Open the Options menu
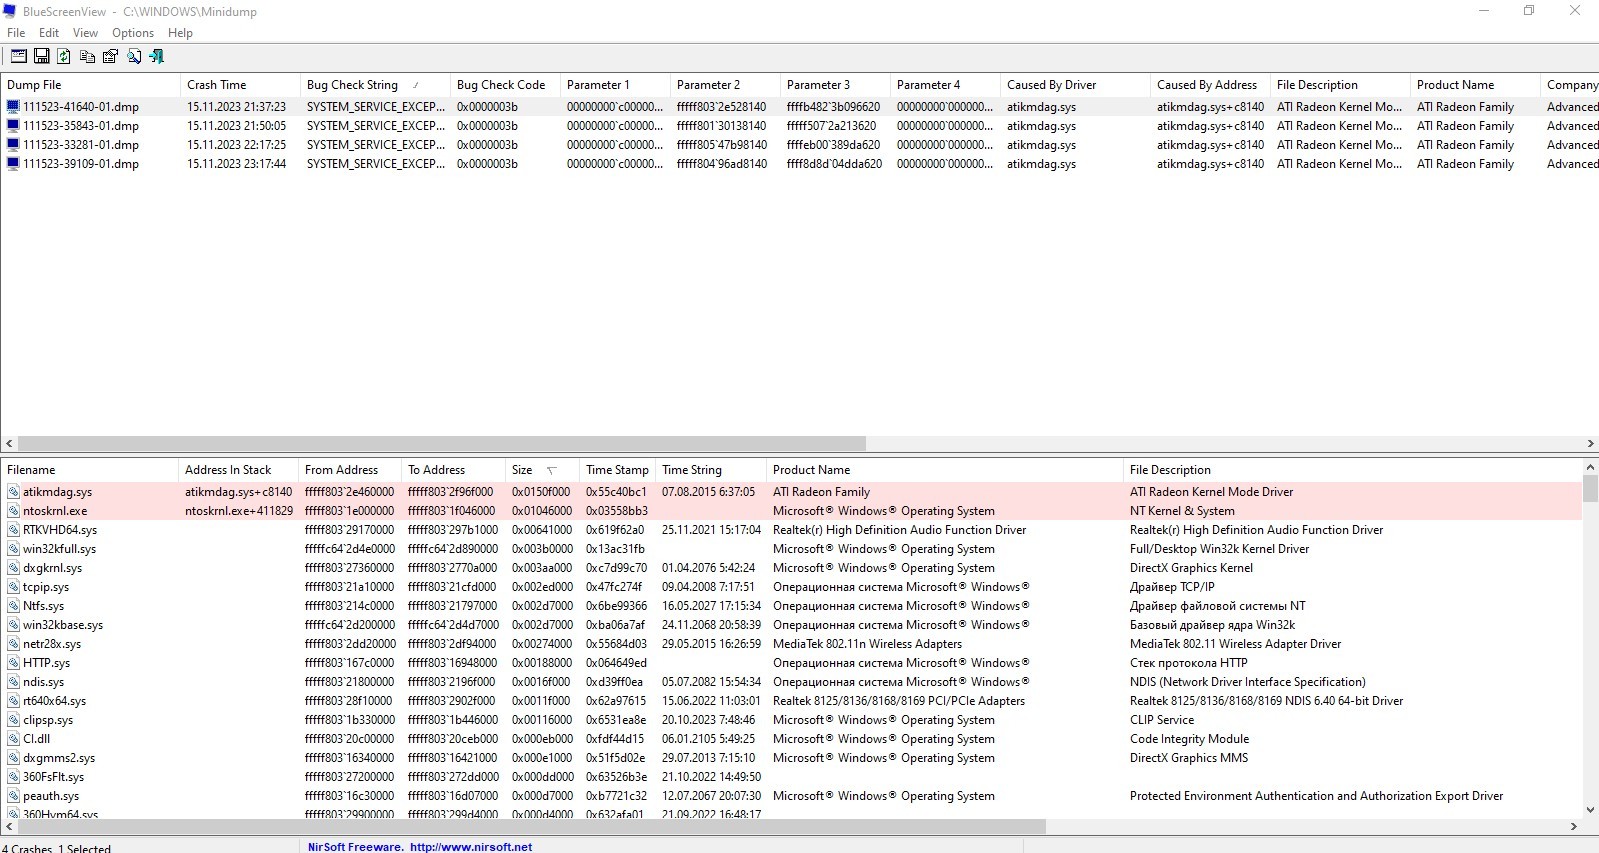 tap(133, 33)
